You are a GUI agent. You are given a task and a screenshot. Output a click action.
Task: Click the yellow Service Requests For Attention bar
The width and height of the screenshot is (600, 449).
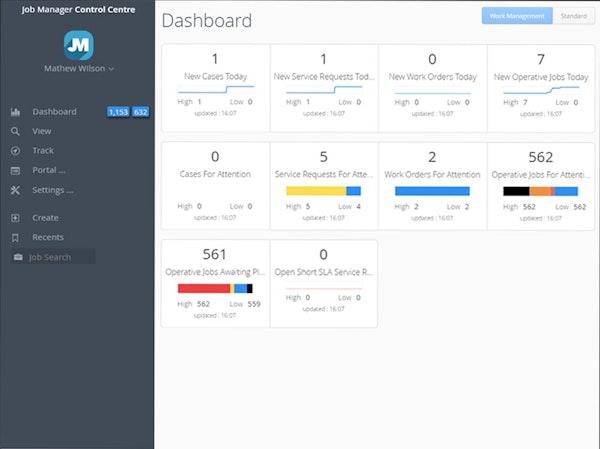click(x=315, y=191)
